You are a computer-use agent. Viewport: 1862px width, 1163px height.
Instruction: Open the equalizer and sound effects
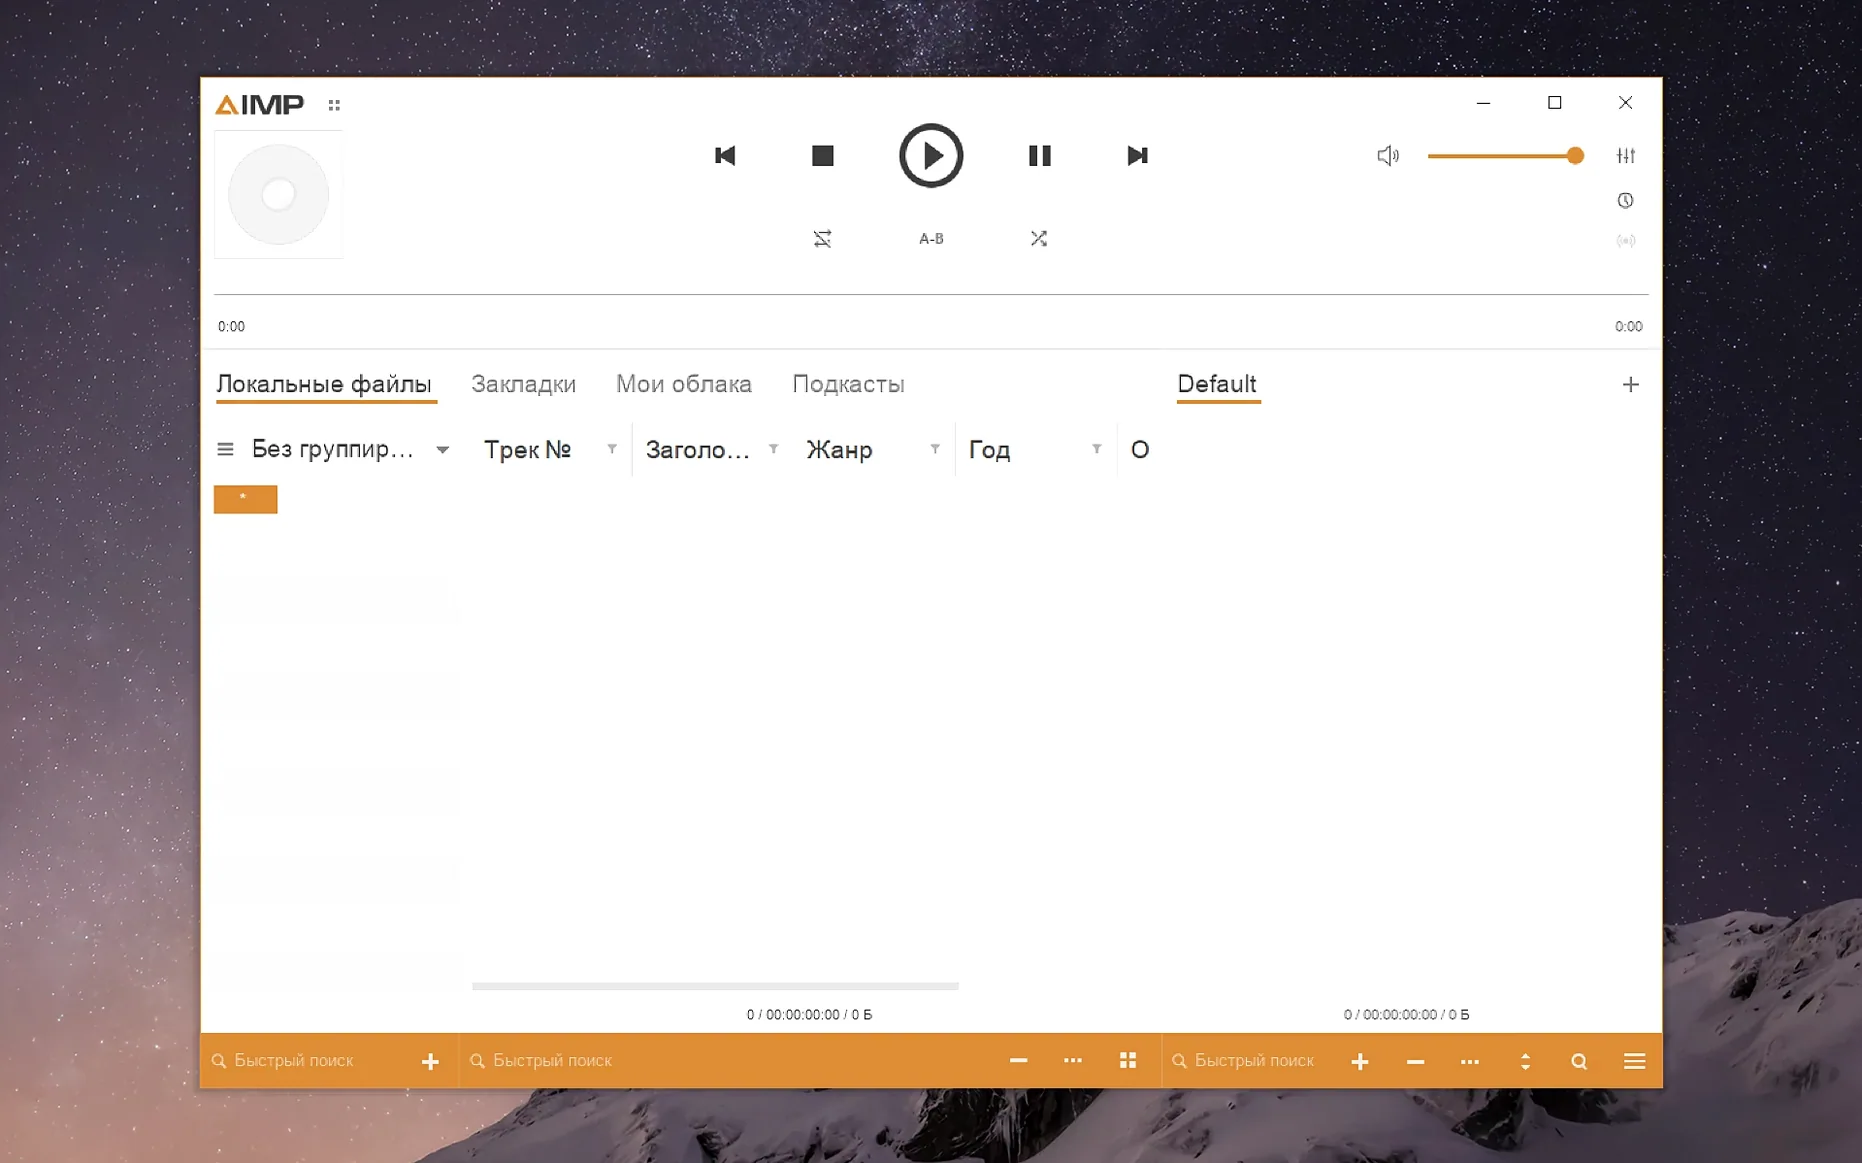[x=1626, y=156]
